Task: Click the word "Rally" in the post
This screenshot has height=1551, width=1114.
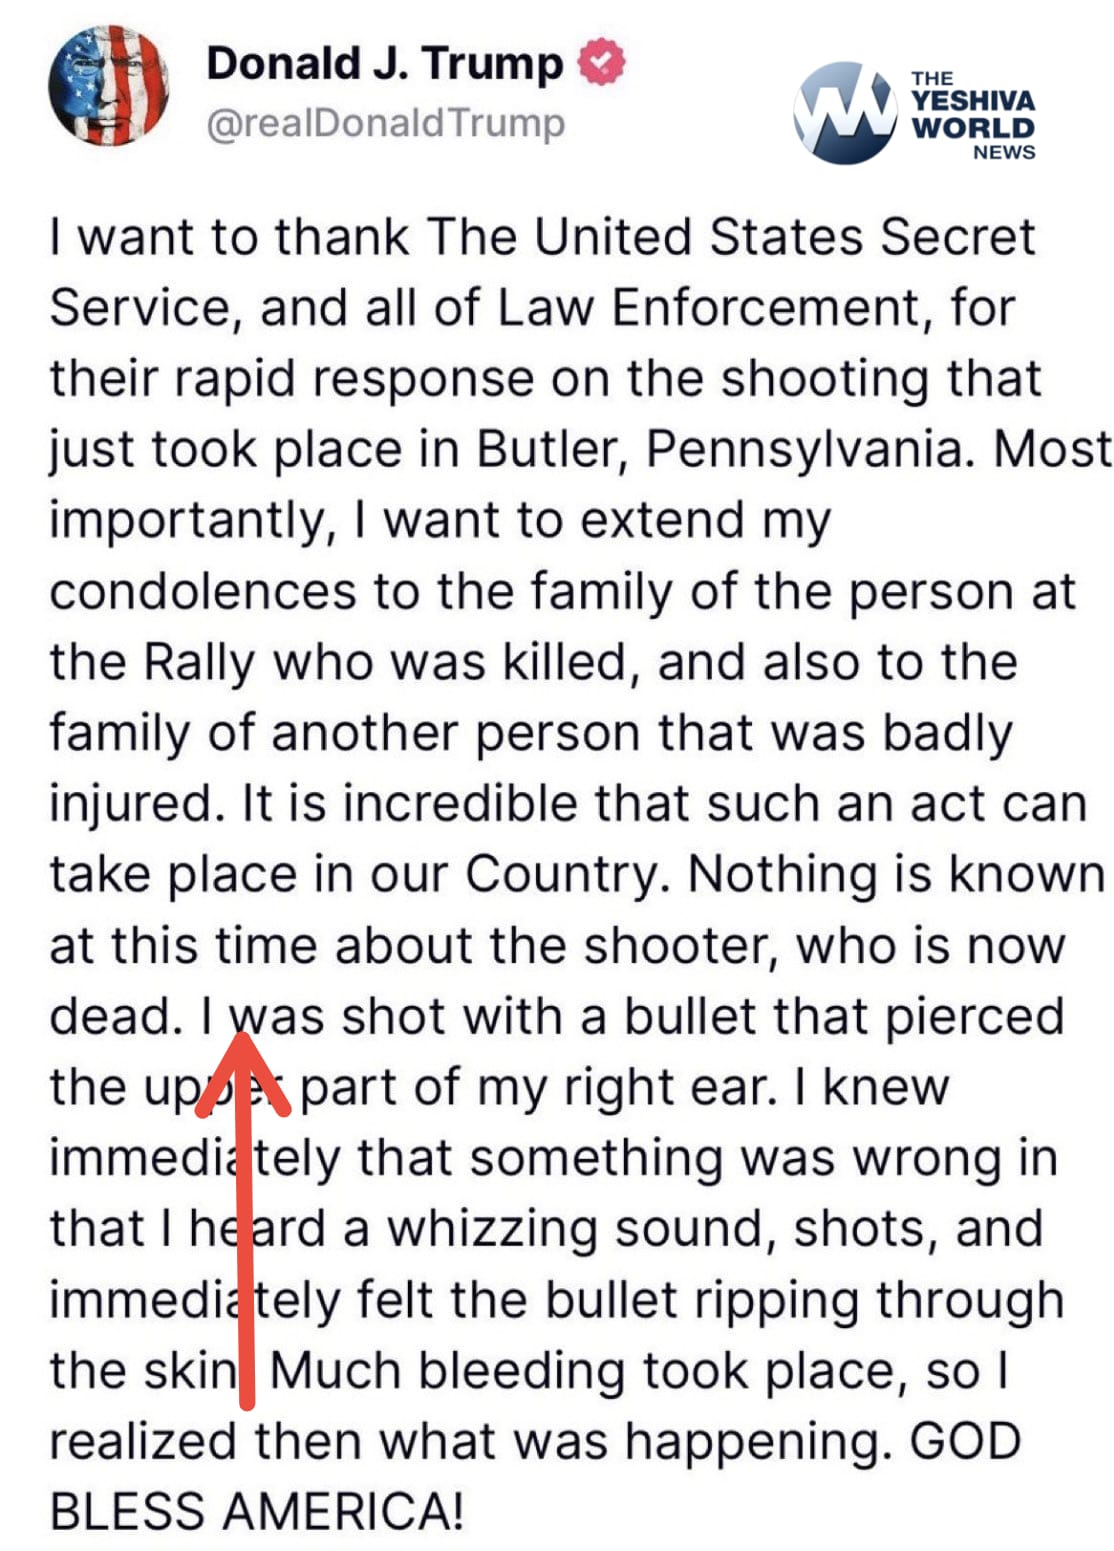Action: point(199,662)
